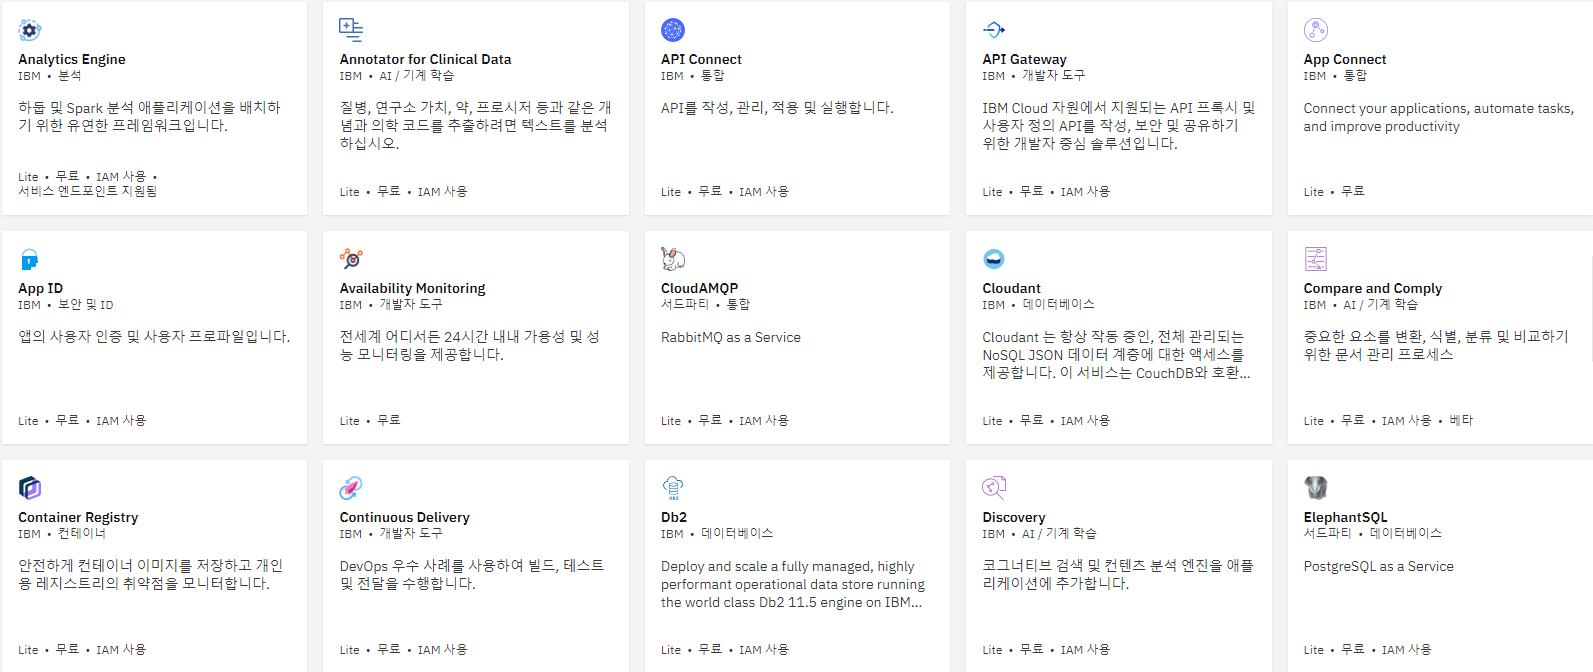
Task: Open the API Gateway service title
Action: click(x=1024, y=59)
